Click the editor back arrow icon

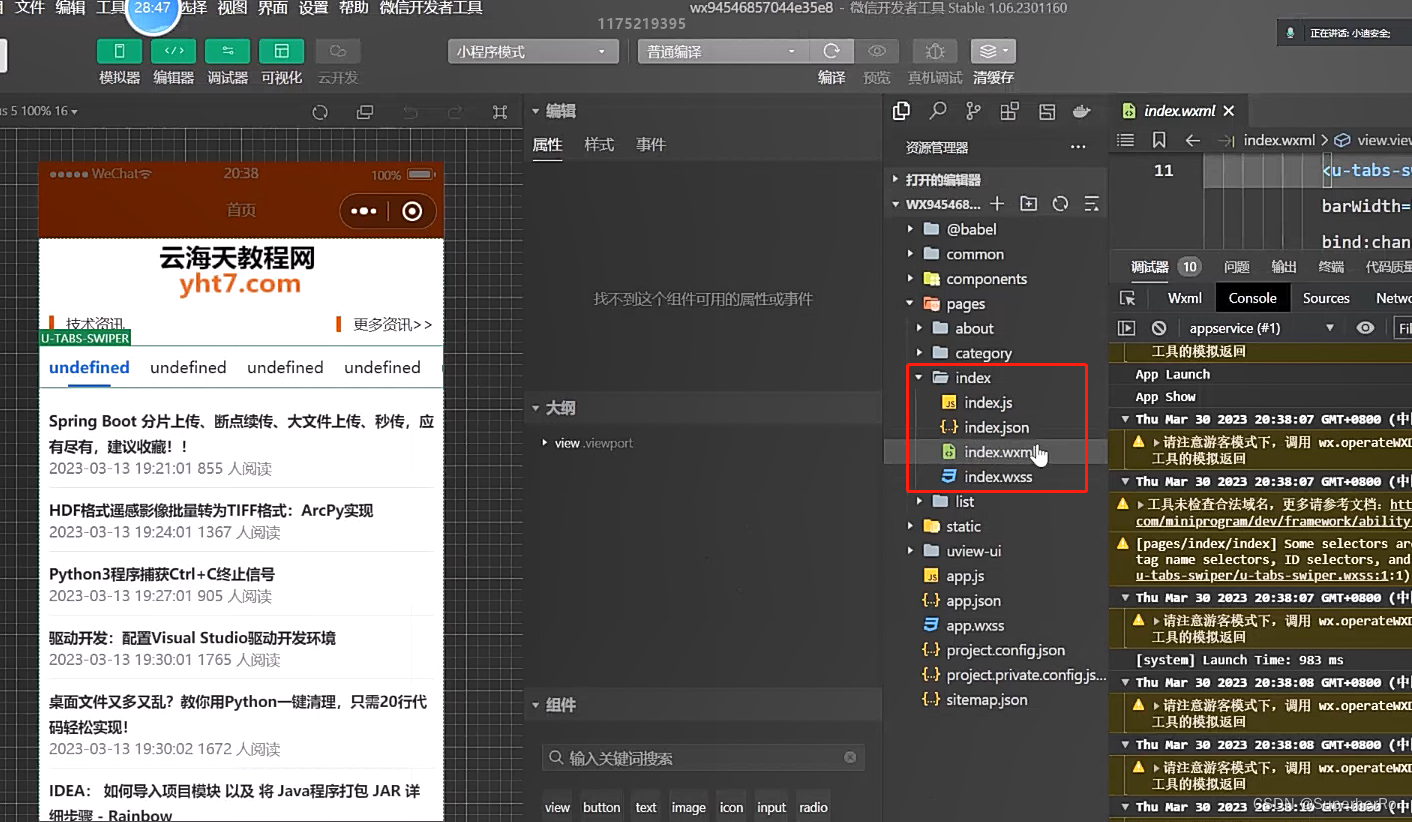click(x=1192, y=141)
